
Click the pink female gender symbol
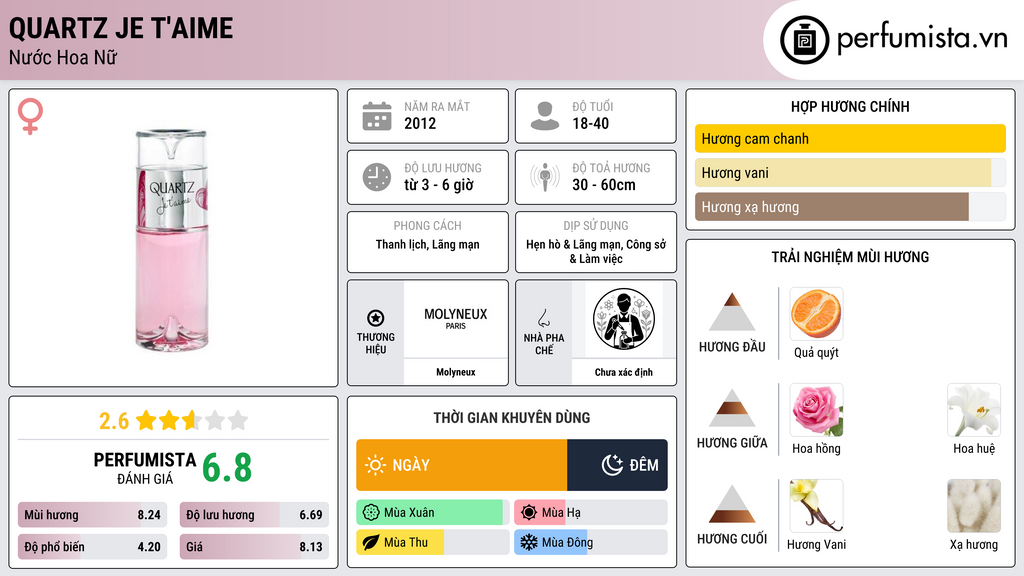[x=30, y=116]
